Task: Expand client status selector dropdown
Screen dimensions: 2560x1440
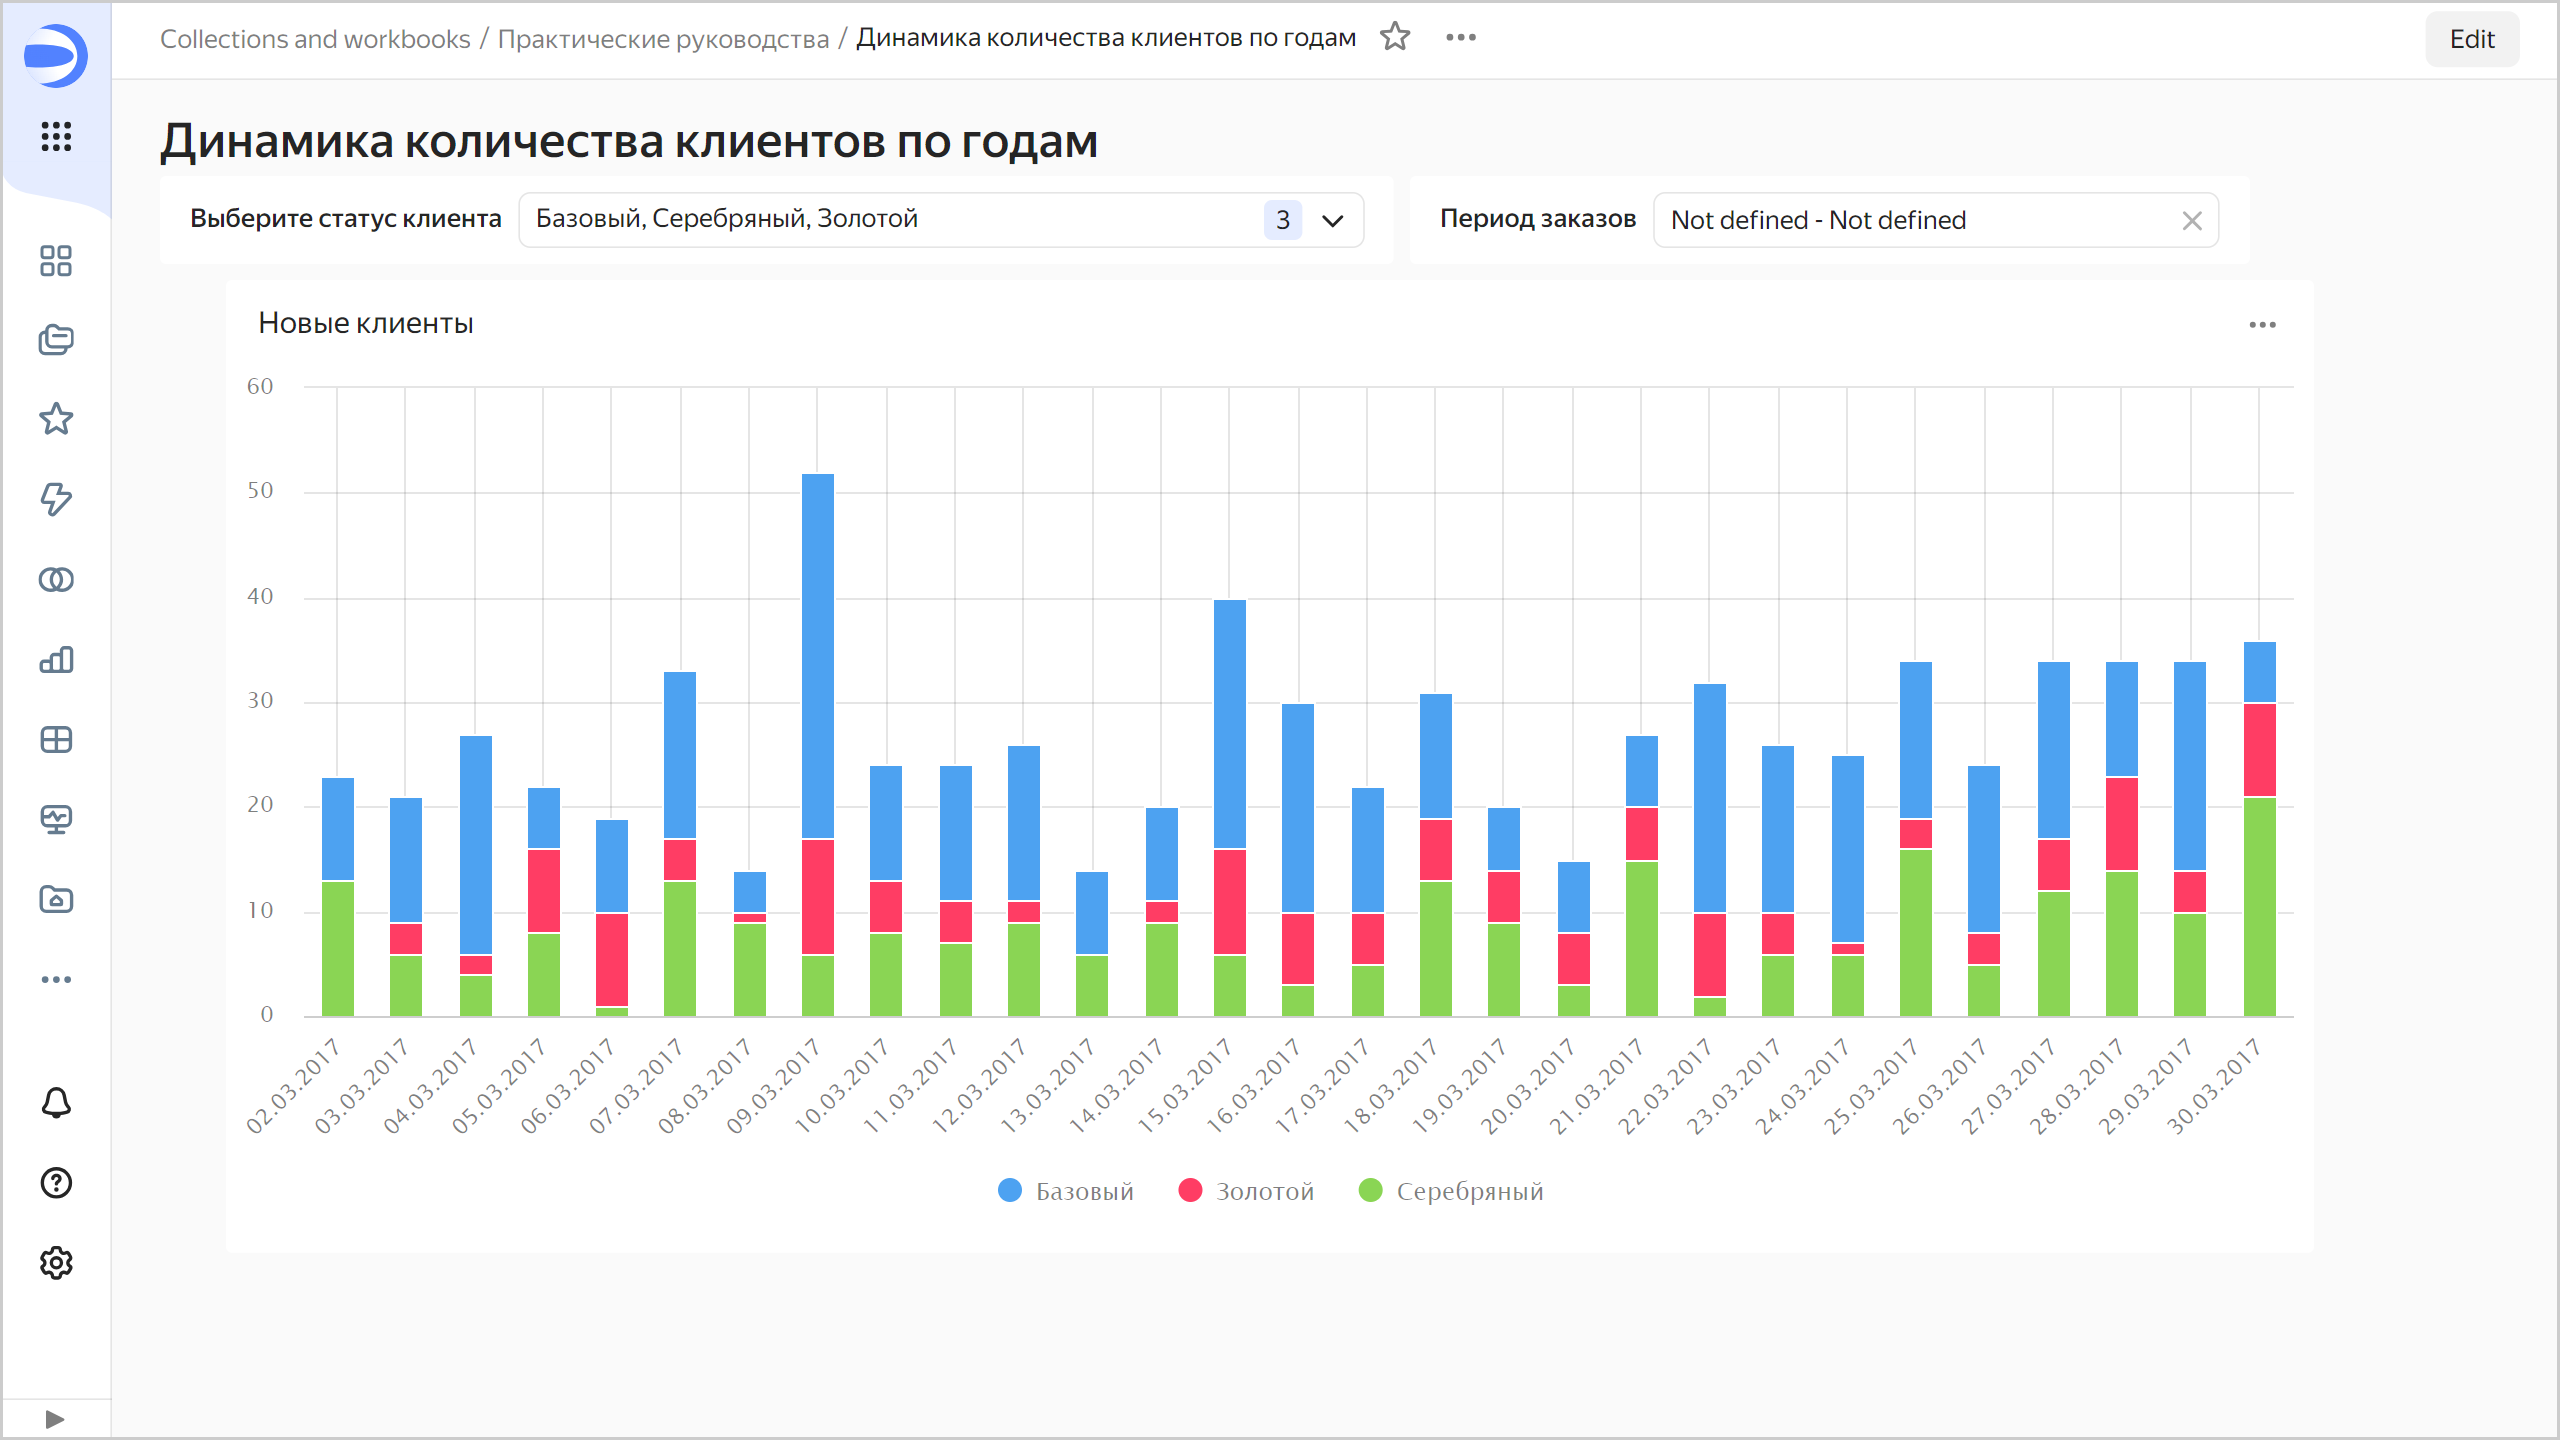Action: (x=1332, y=220)
